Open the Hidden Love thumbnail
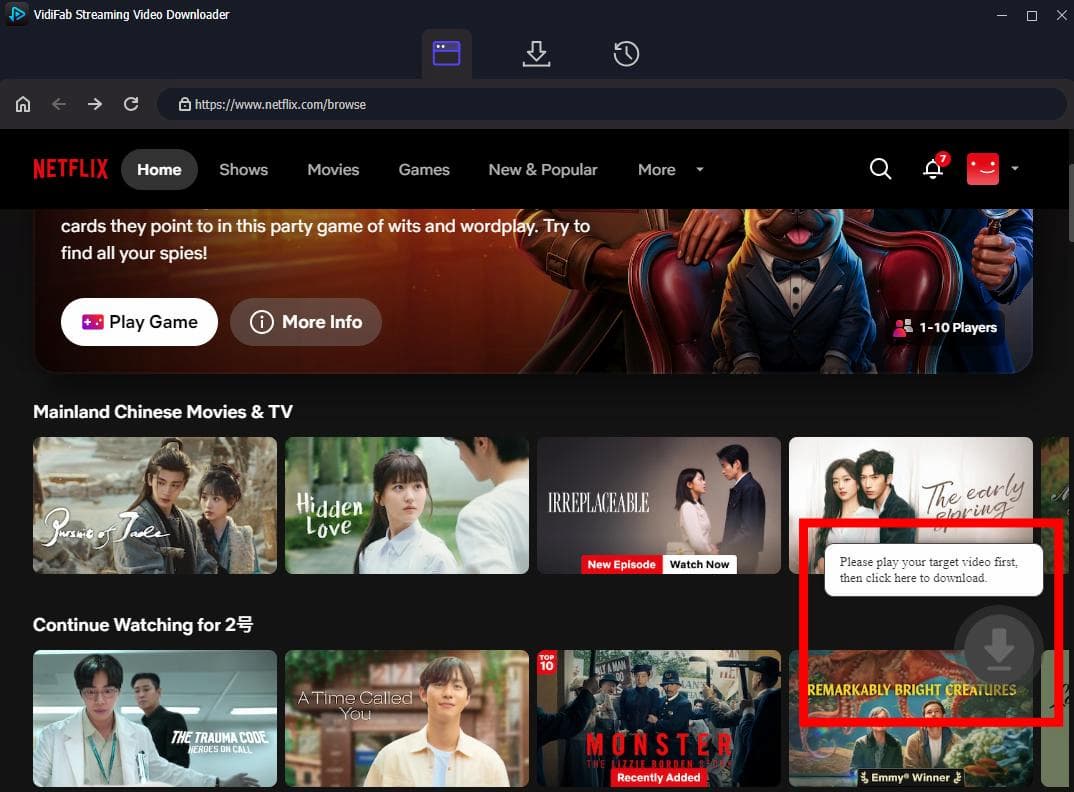The width and height of the screenshot is (1074, 792). coord(407,505)
